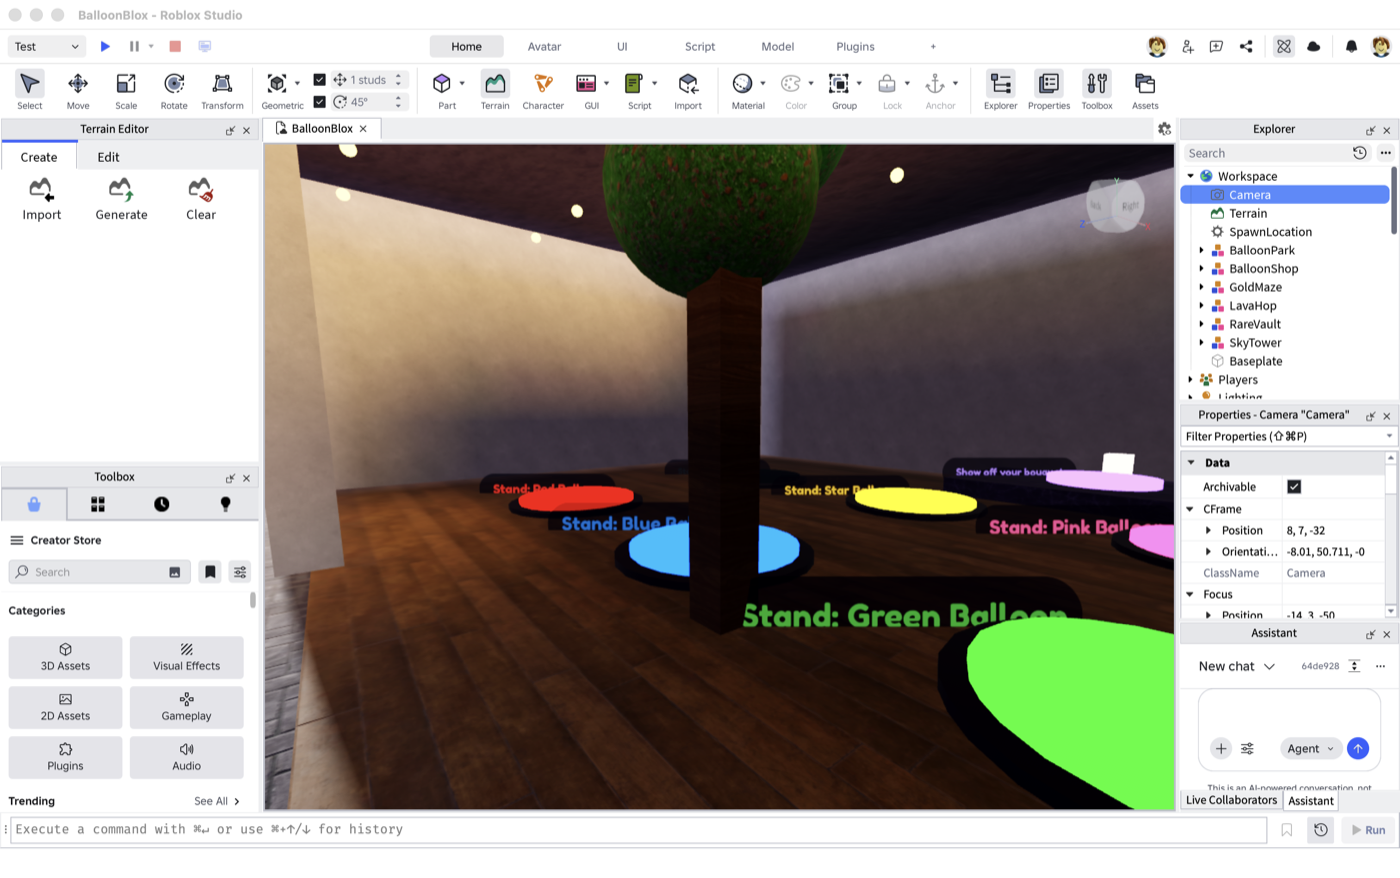The width and height of the screenshot is (1400, 878).
Task: Select the Rotate tool
Action: tap(174, 90)
